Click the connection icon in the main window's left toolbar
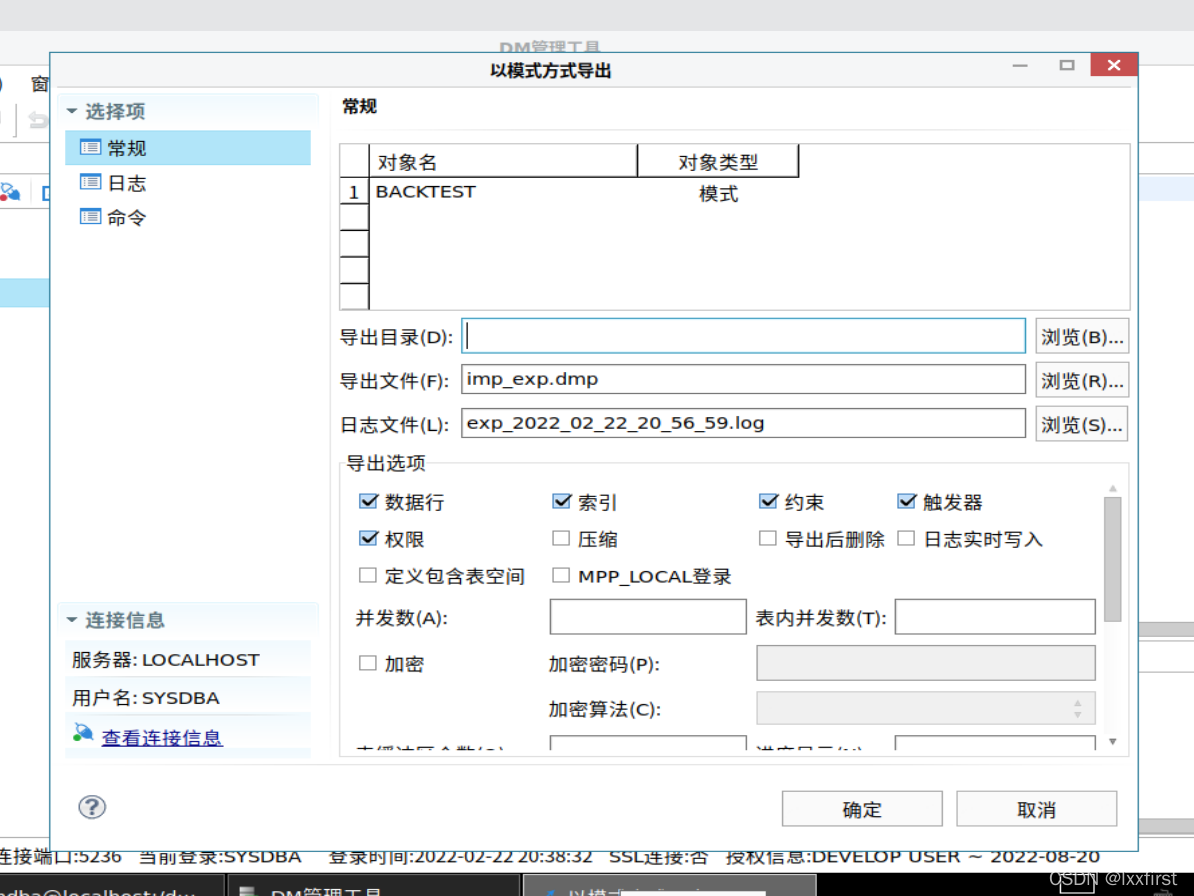 tap(10, 192)
